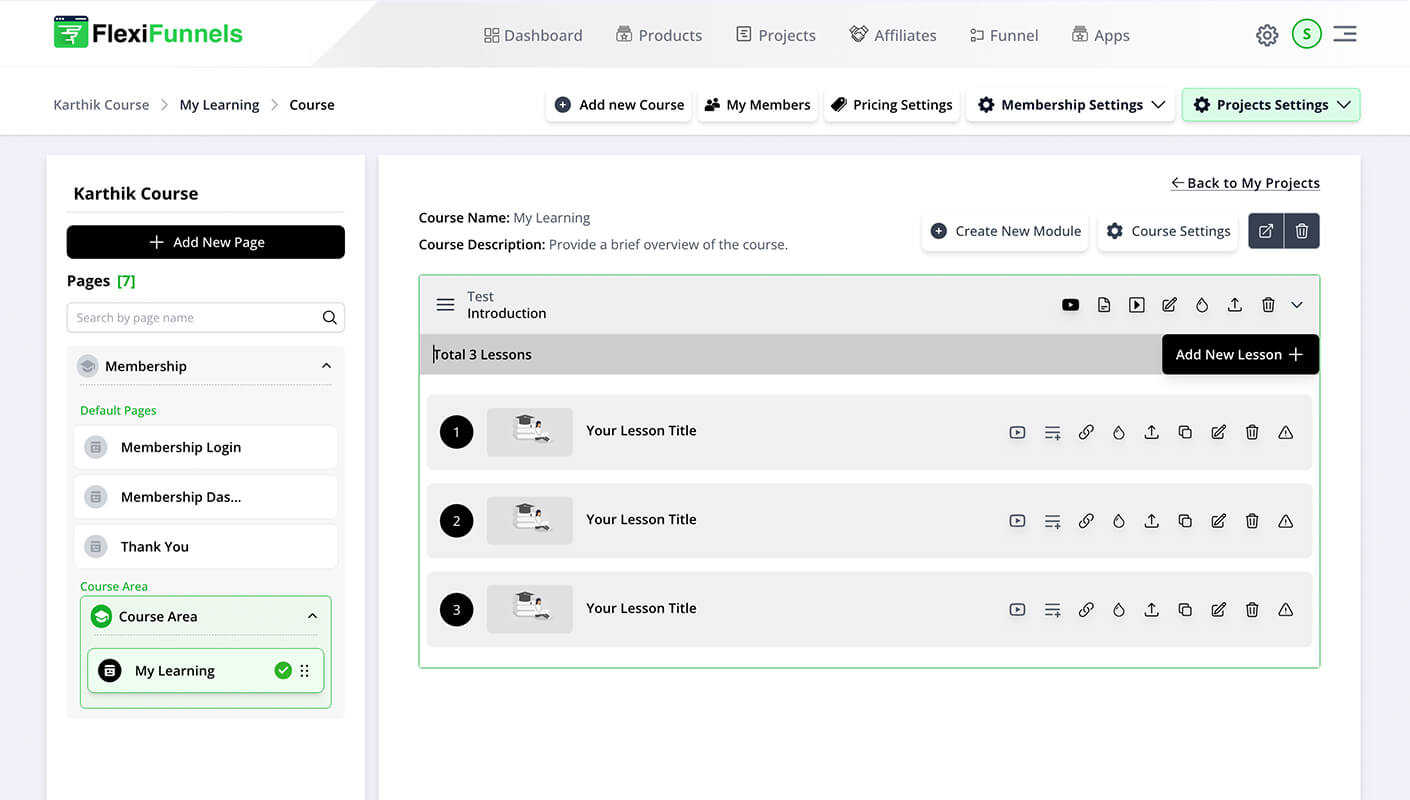The width and height of the screenshot is (1410, 800).
Task: Click the green checkmark on My Learning
Action: (283, 671)
